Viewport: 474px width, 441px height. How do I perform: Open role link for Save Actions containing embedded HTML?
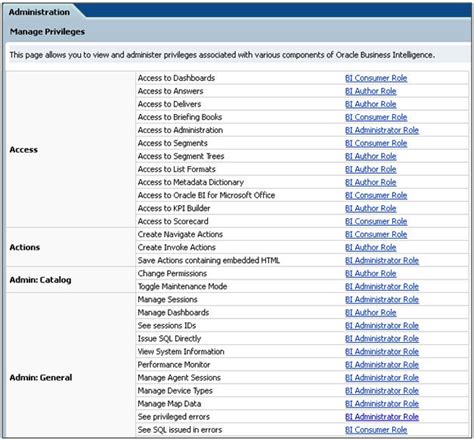[x=382, y=260]
